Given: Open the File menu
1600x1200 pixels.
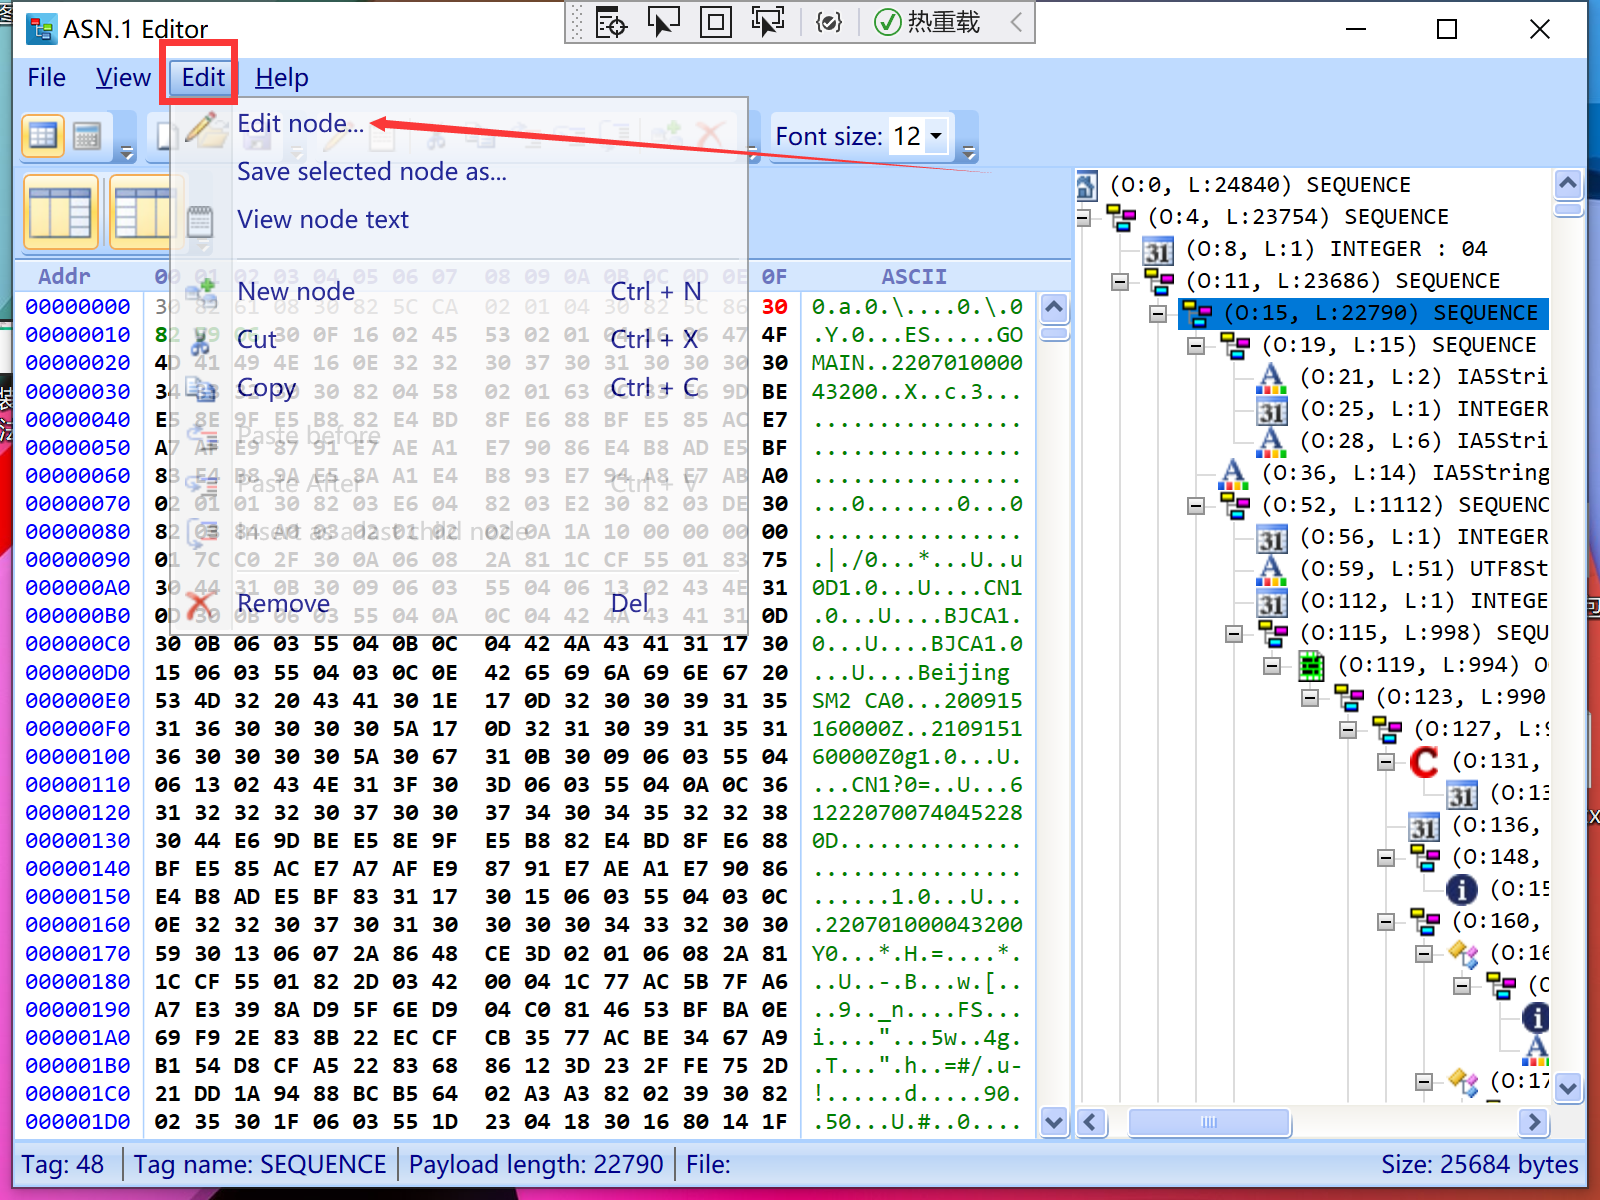Looking at the screenshot, I should [46, 77].
